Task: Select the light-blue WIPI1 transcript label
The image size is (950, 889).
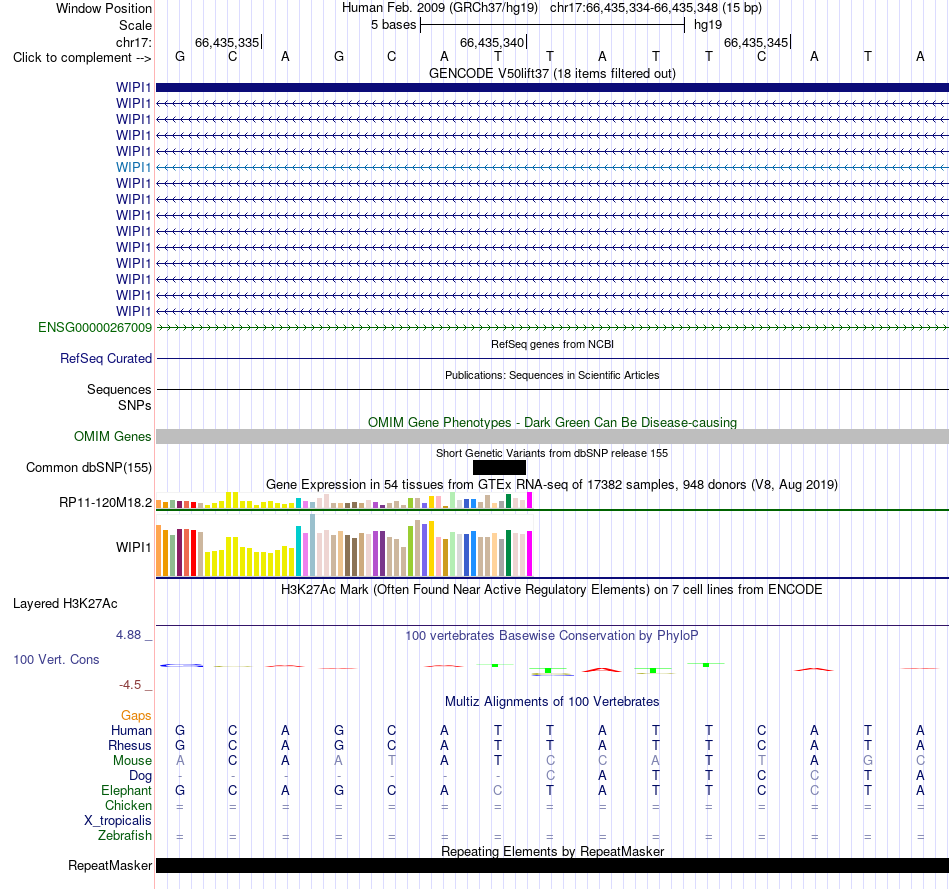Action: [x=133, y=167]
